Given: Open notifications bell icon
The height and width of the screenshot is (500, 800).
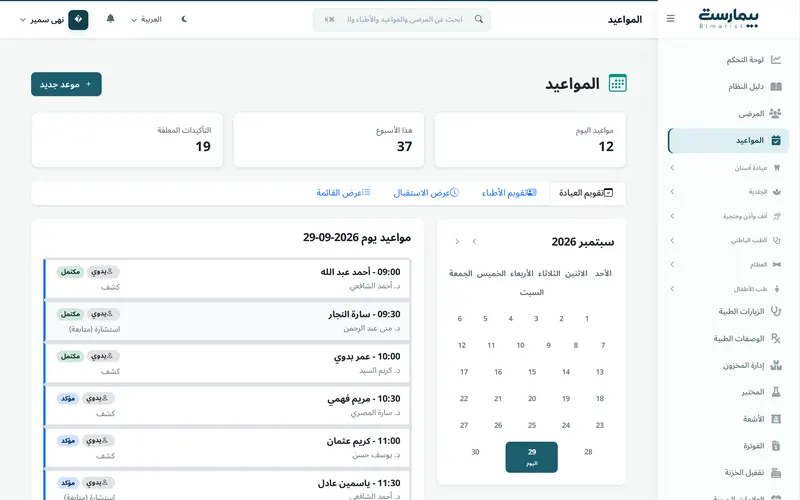Looking at the screenshot, I should [x=110, y=19].
